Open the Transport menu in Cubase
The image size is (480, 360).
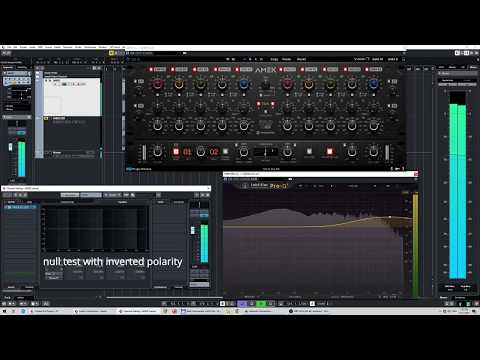[68, 47]
